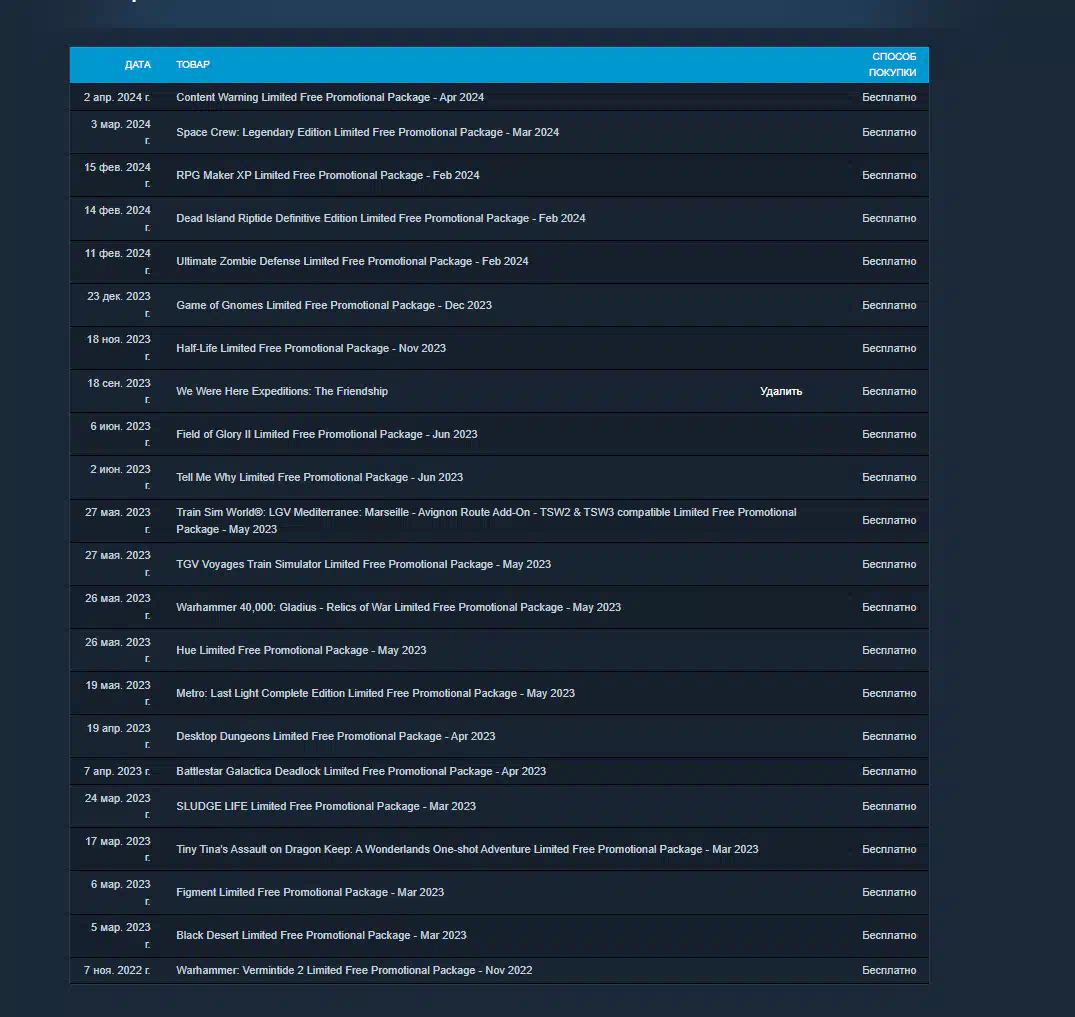
Task: Select Tiny Tina's Assault on Dragon Keep entry
Action: pos(467,850)
